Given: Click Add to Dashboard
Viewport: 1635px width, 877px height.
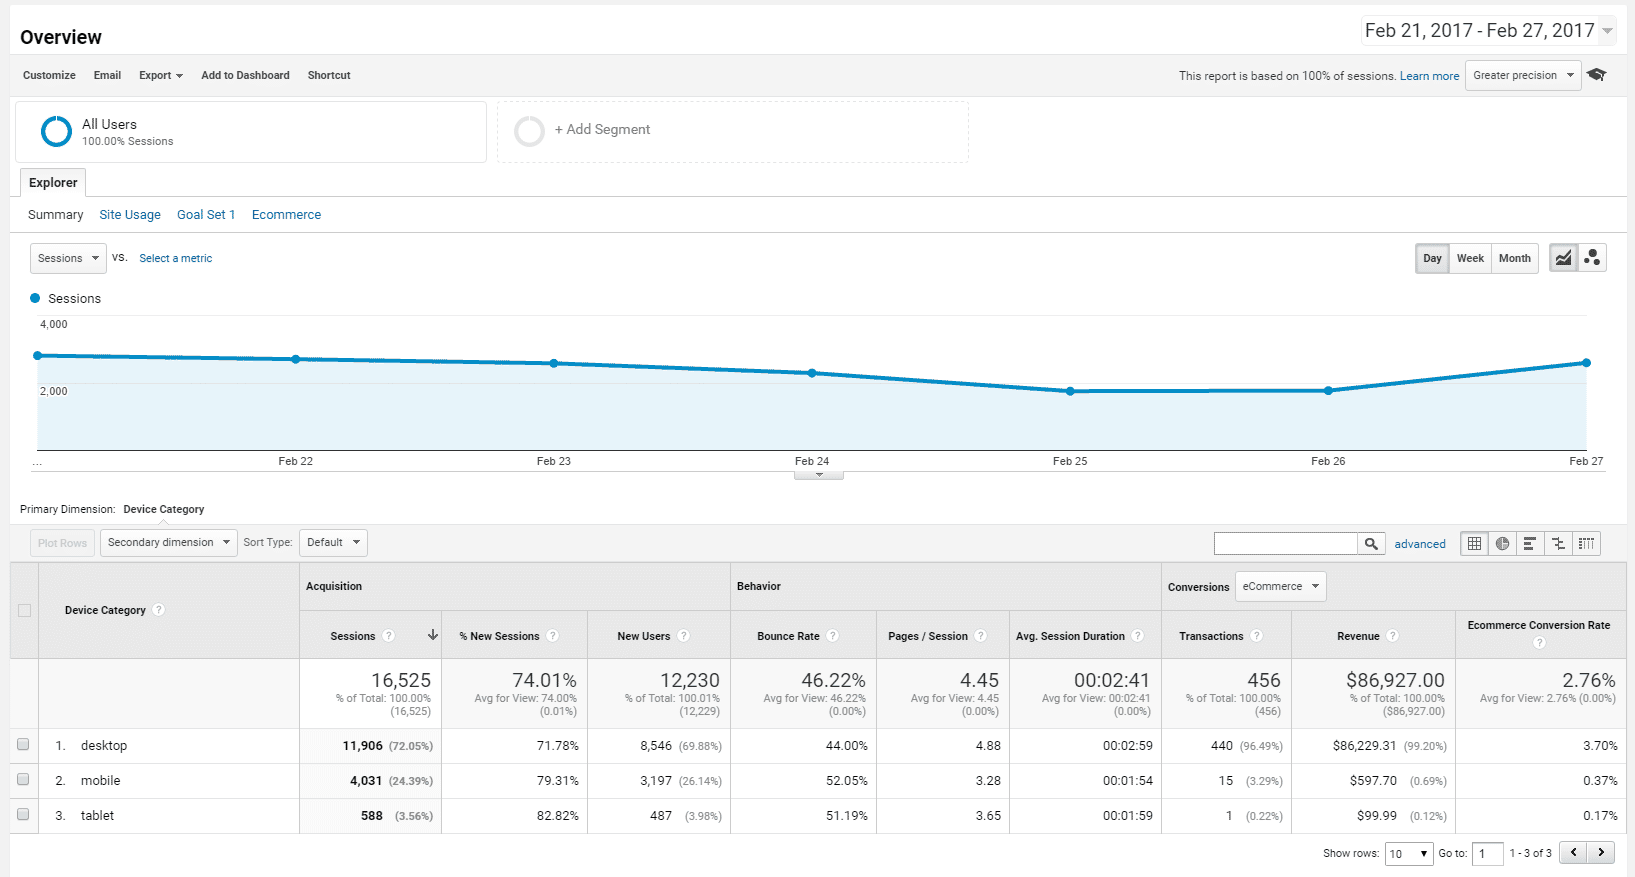Looking at the screenshot, I should 245,75.
